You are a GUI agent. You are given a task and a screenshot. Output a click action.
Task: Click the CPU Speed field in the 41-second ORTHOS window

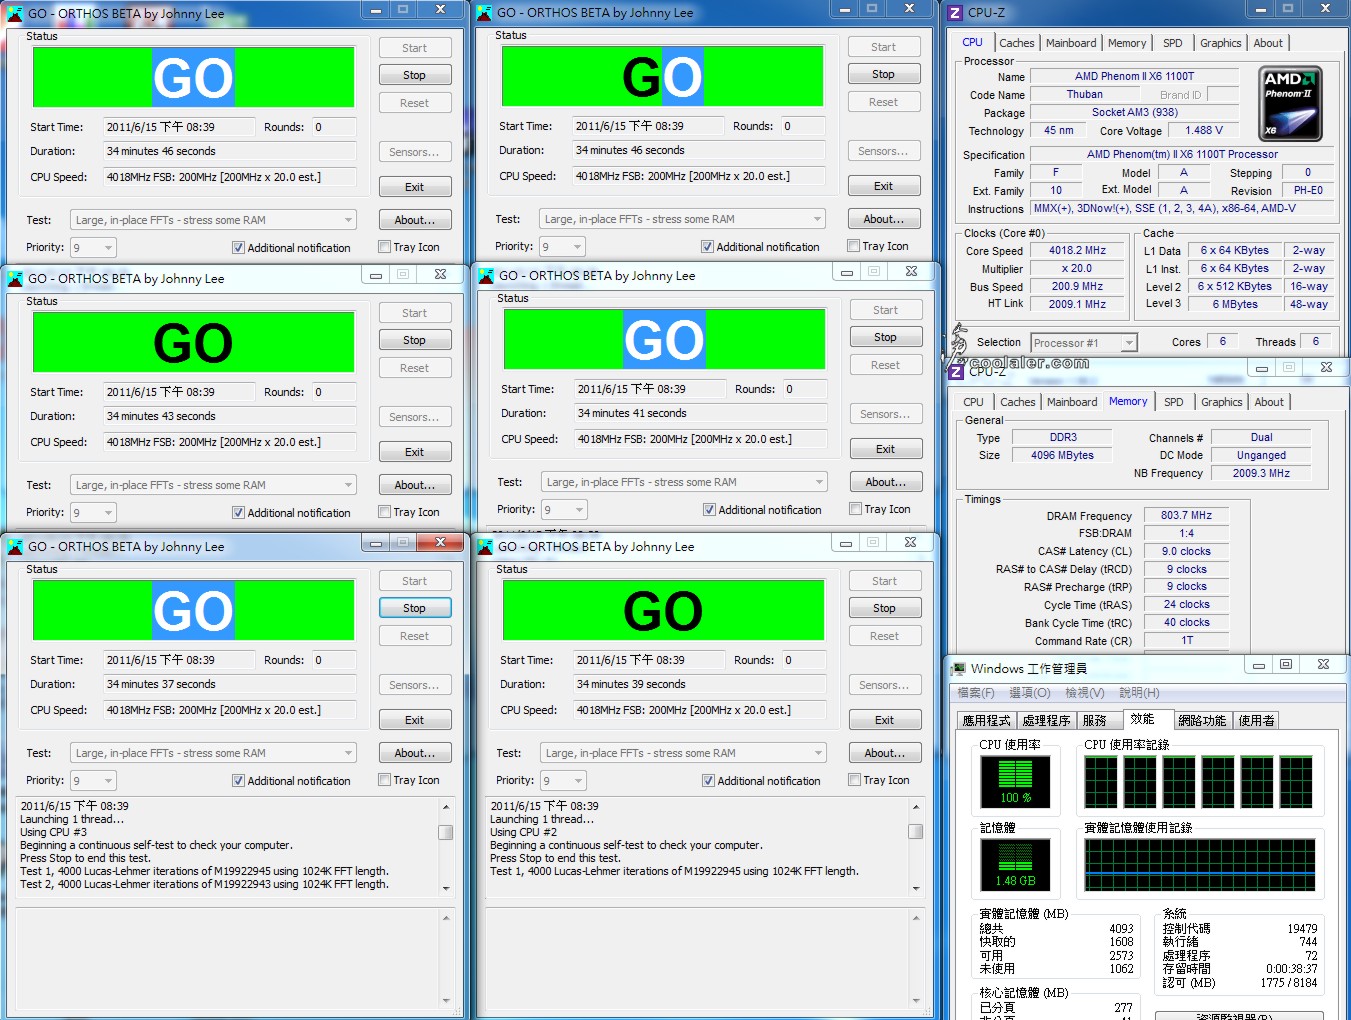701,439
